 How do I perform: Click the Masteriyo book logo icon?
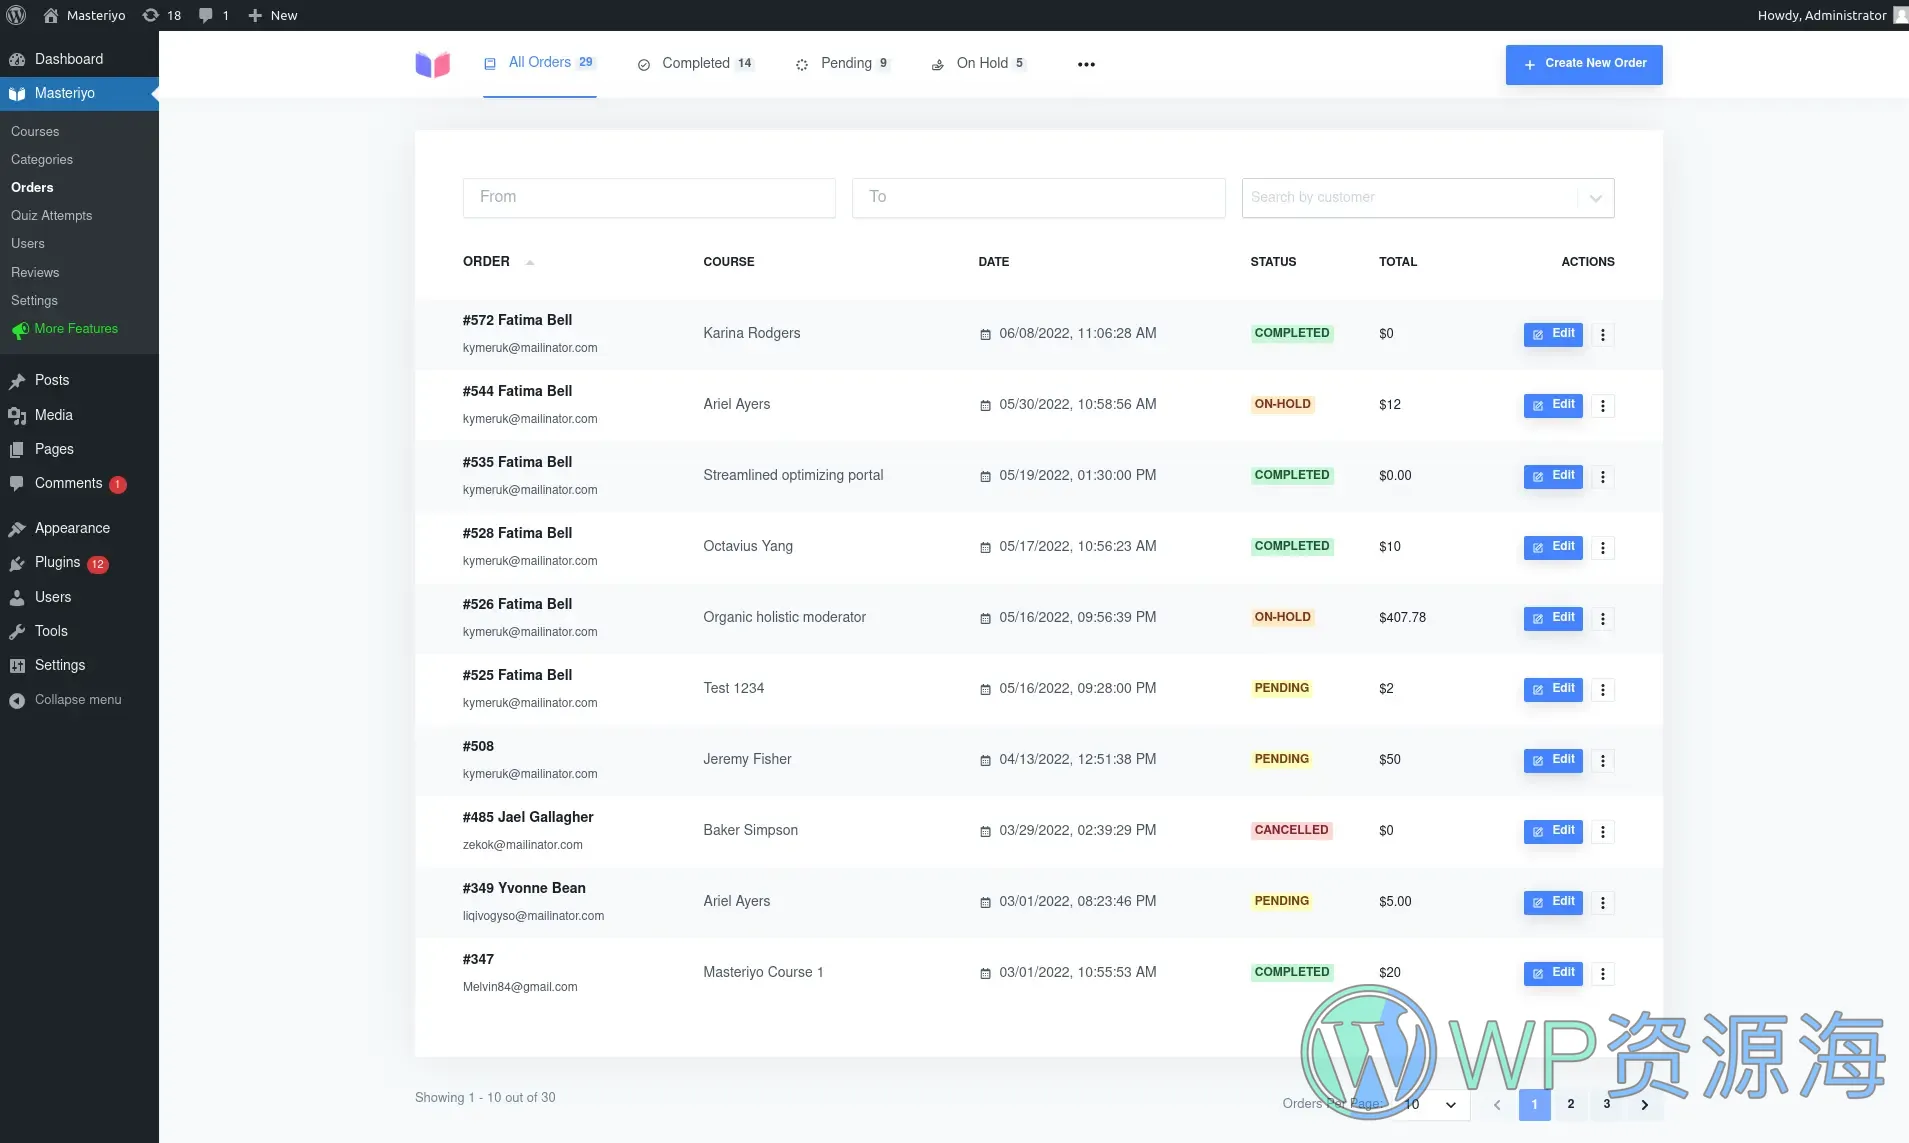pos(432,64)
